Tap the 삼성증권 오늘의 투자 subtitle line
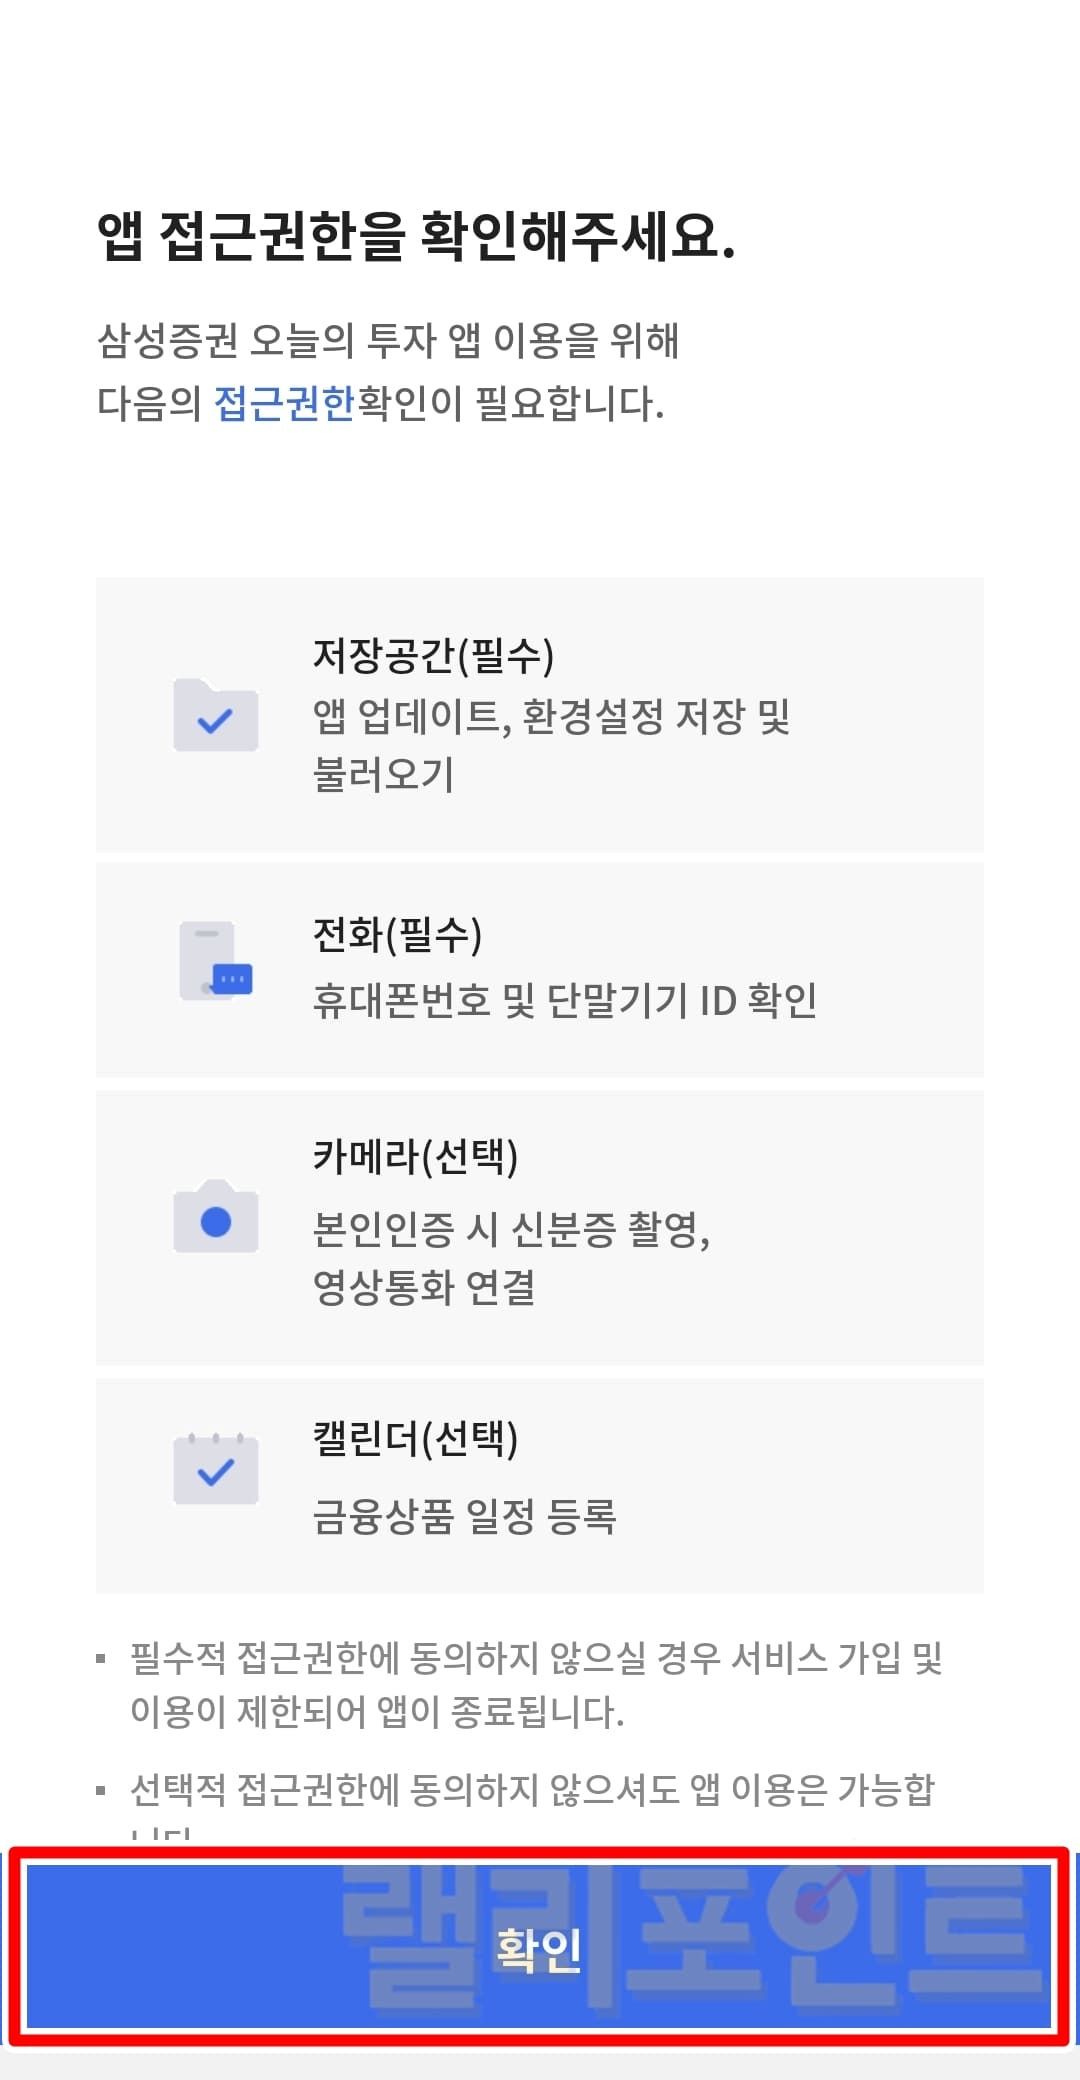This screenshot has height=2080, width=1080. pyautogui.click(x=388, y=341)
